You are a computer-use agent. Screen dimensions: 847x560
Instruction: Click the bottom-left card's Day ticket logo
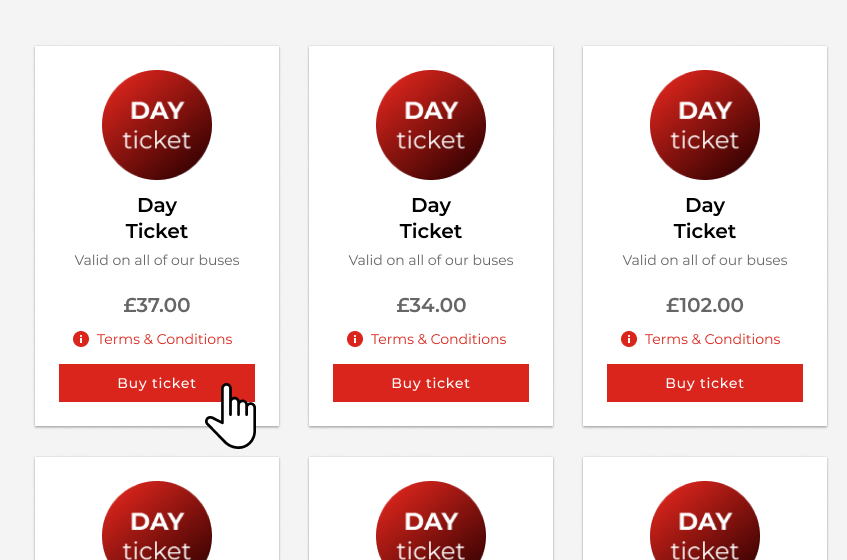[157, 525]
